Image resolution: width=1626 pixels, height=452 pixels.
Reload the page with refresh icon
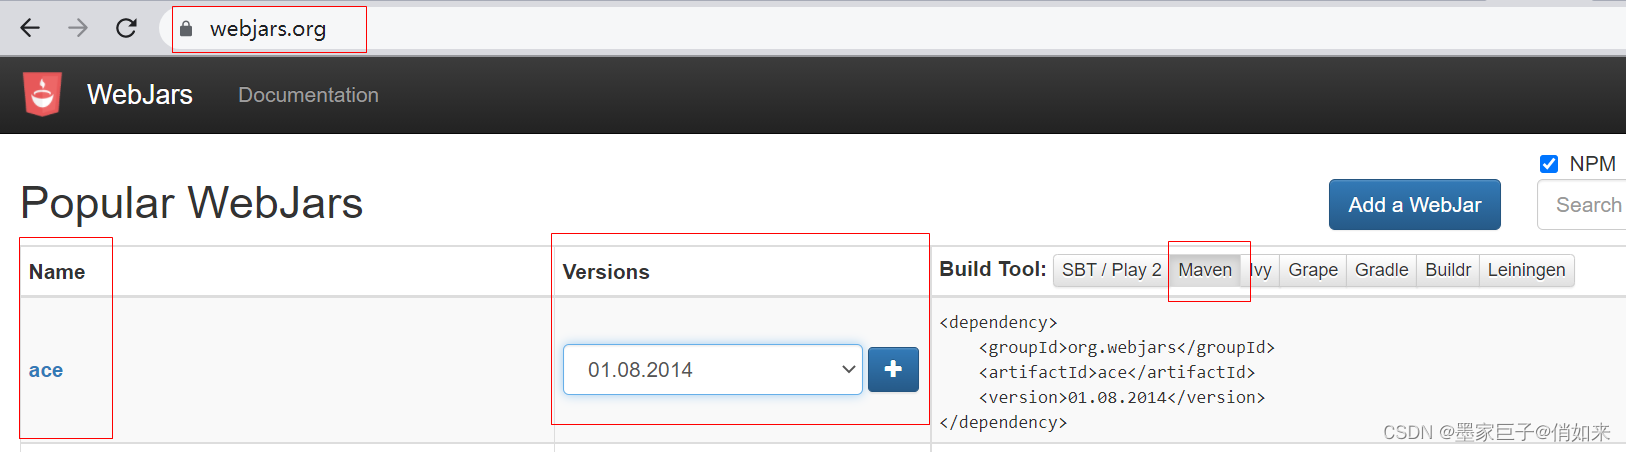click(126, 28)
